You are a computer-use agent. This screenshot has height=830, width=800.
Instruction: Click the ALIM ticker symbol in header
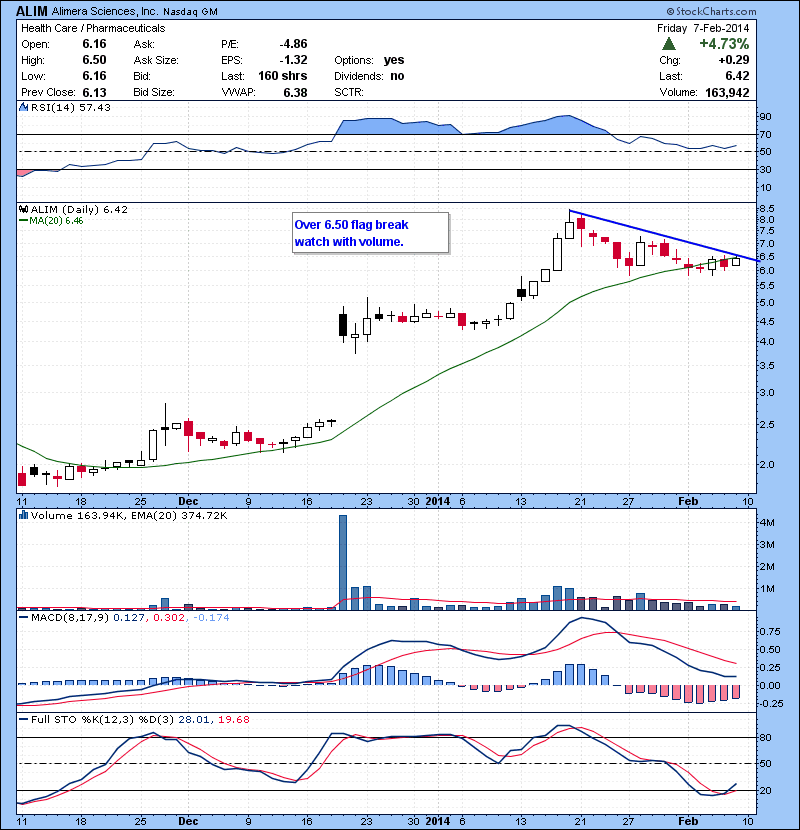[32, 11]
